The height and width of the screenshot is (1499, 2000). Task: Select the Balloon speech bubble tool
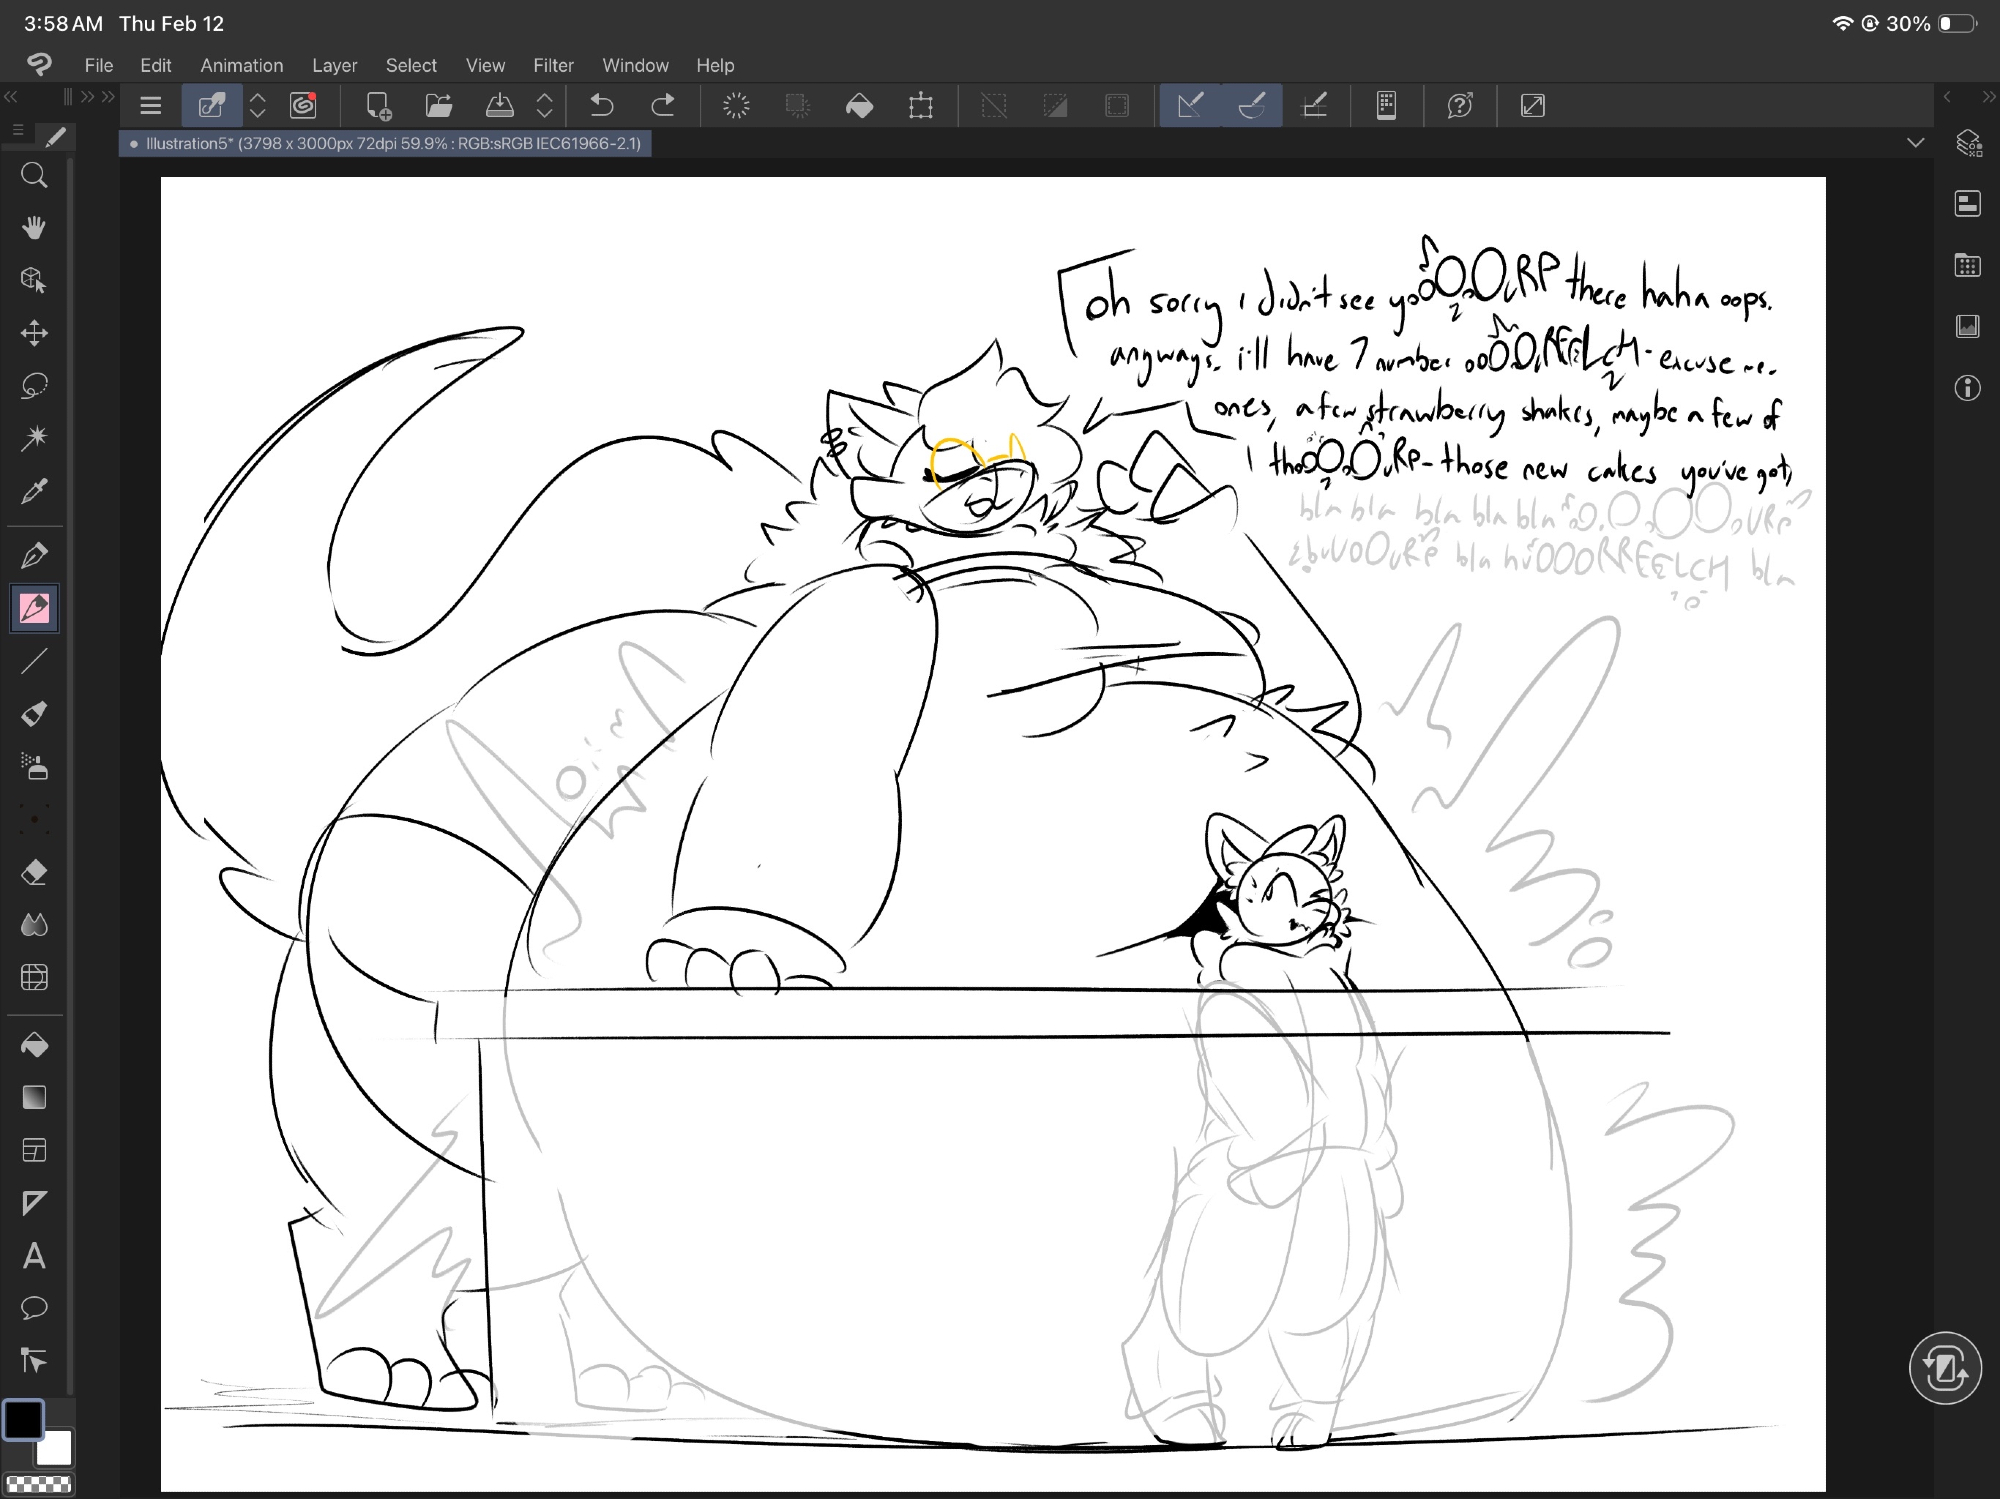[34, 1308]
